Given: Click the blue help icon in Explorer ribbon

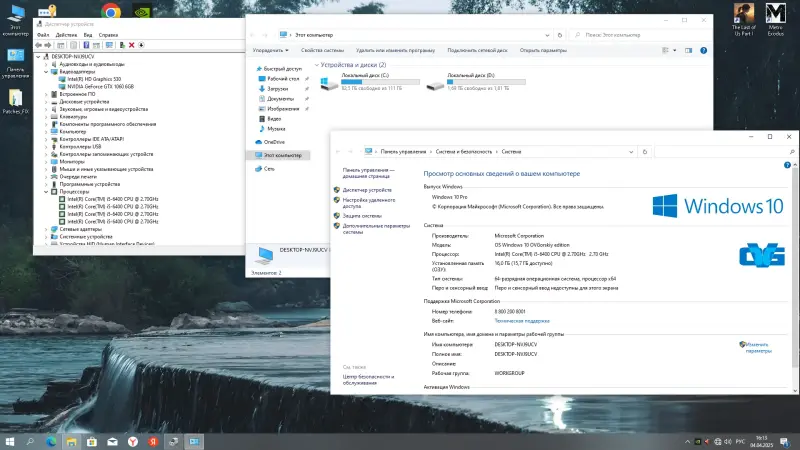Looking at the screenshot, I should pyautogui.click(x=704, y=51).
